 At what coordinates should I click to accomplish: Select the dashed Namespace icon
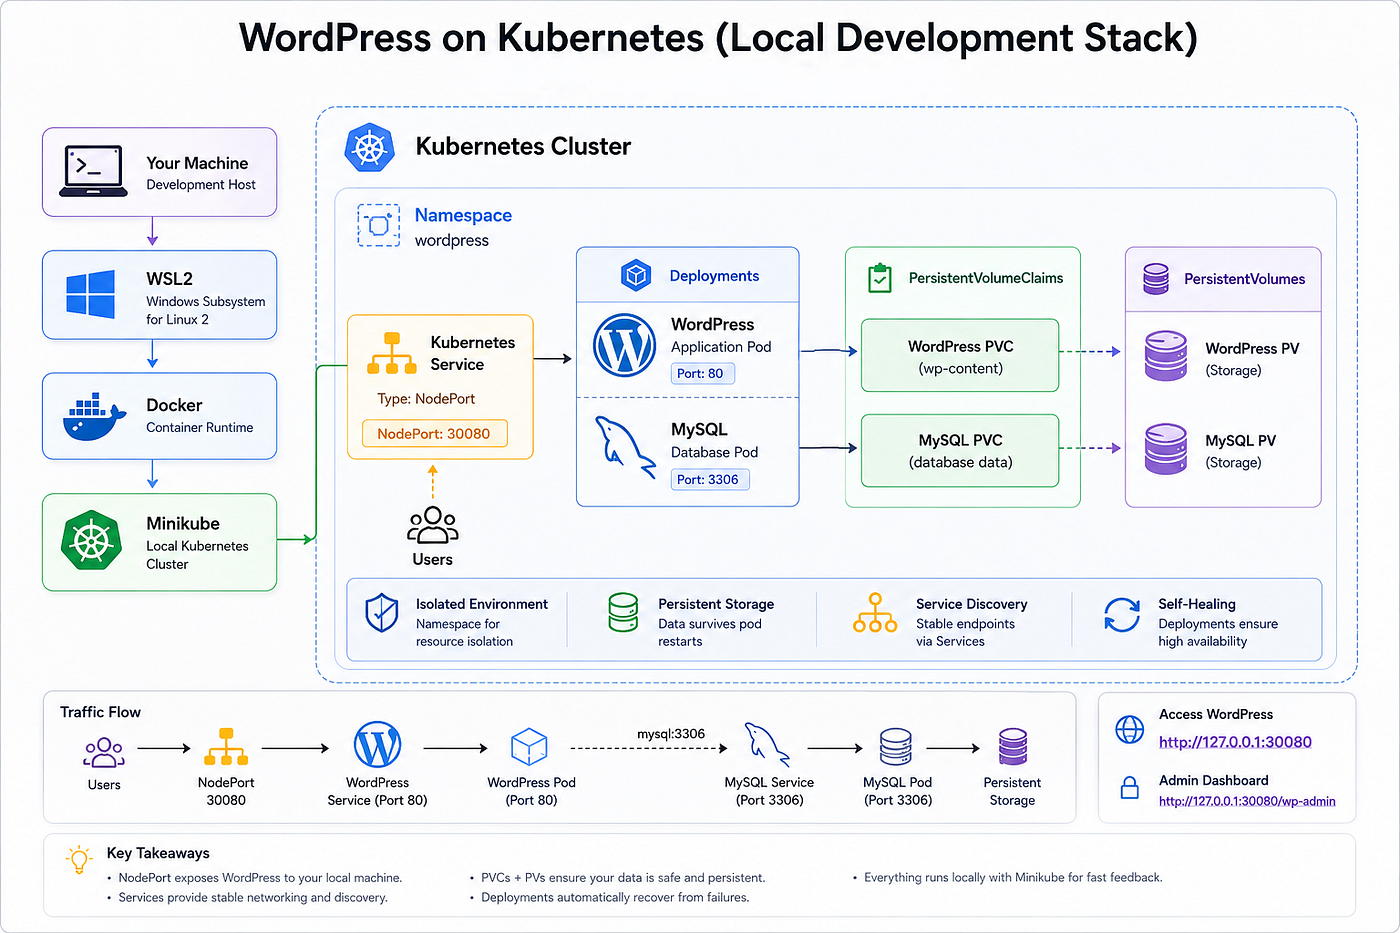pyautogui.click(x=379, y=225)
